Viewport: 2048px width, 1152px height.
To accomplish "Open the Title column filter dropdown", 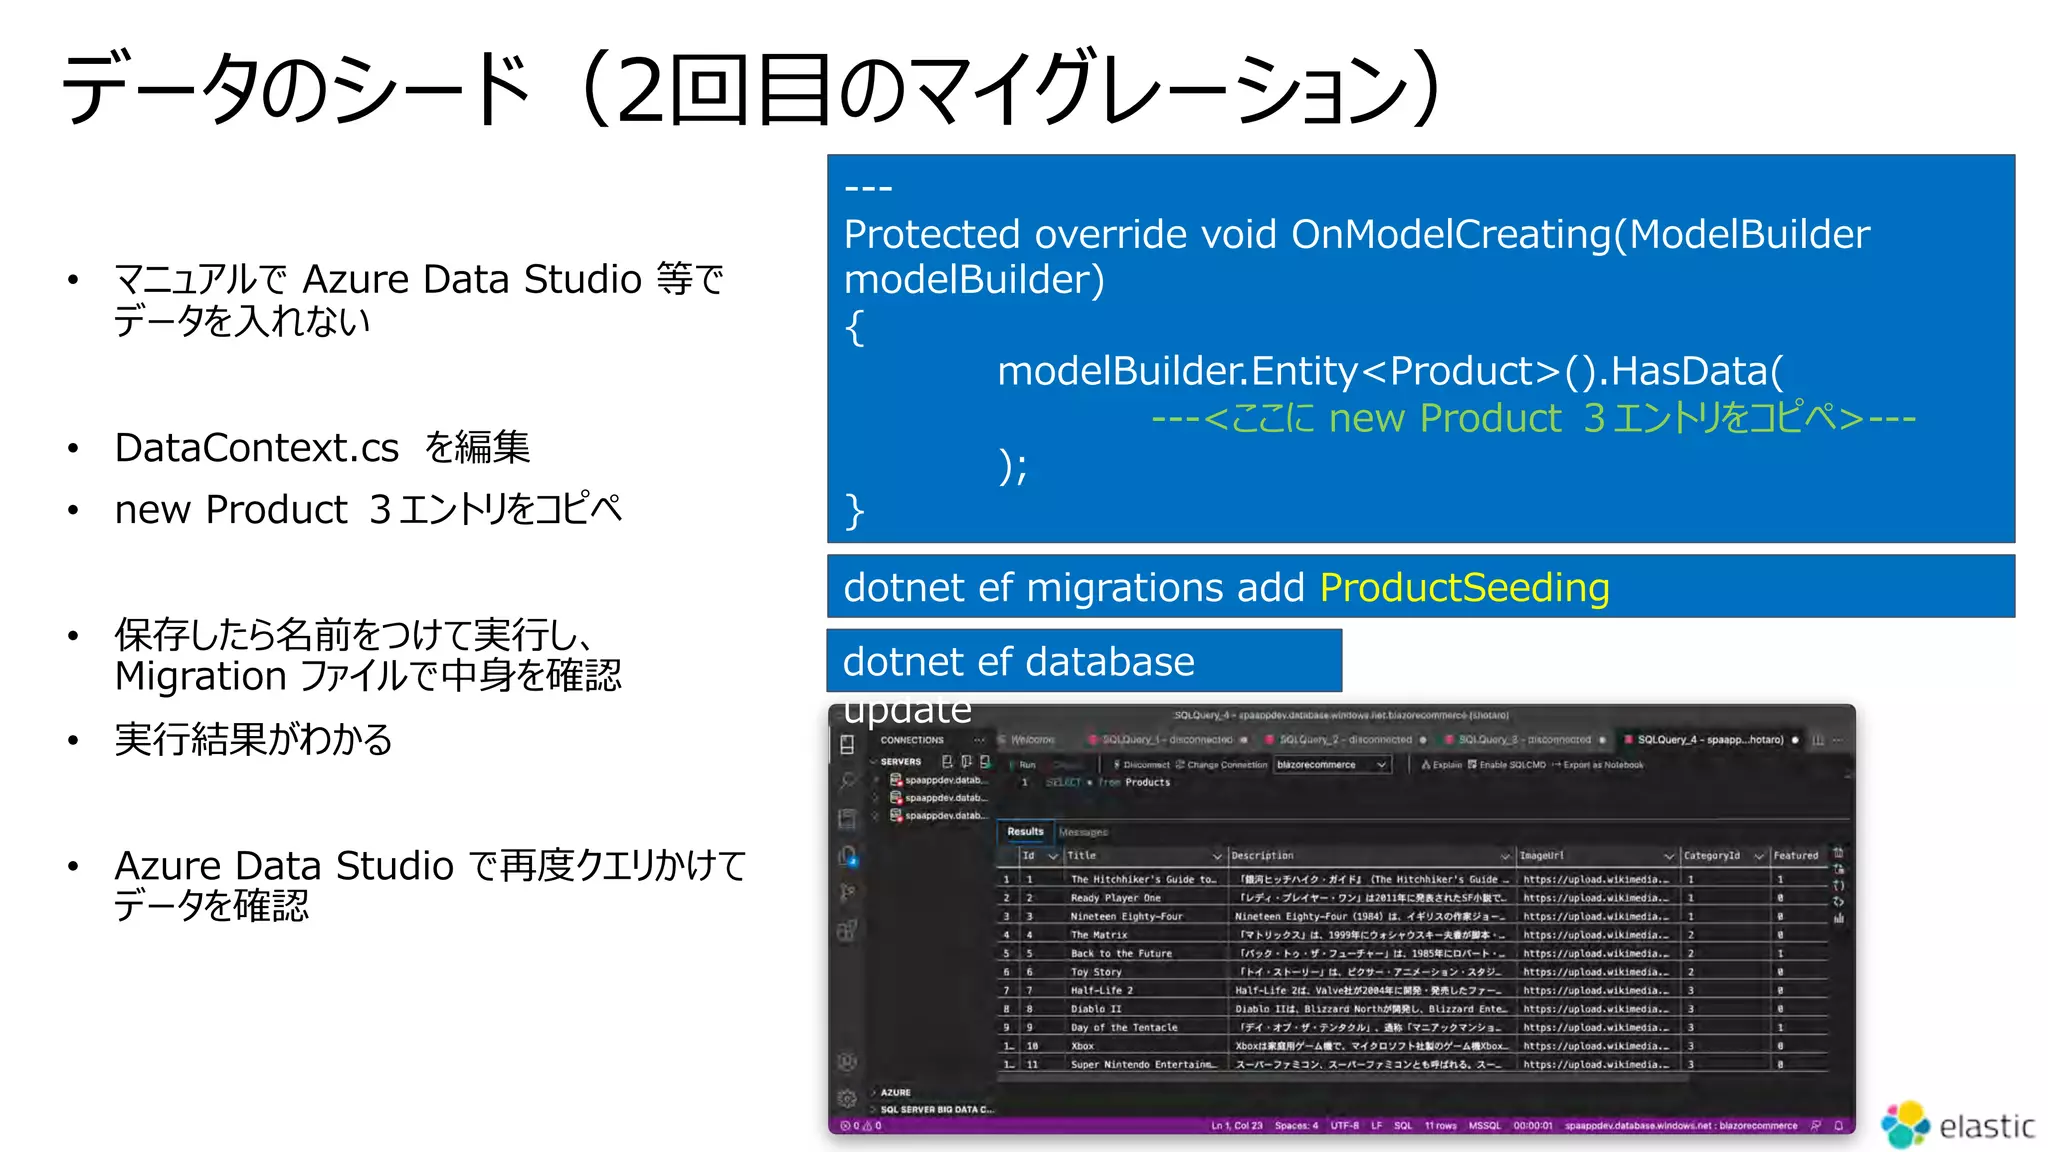I will (1217, 856).
